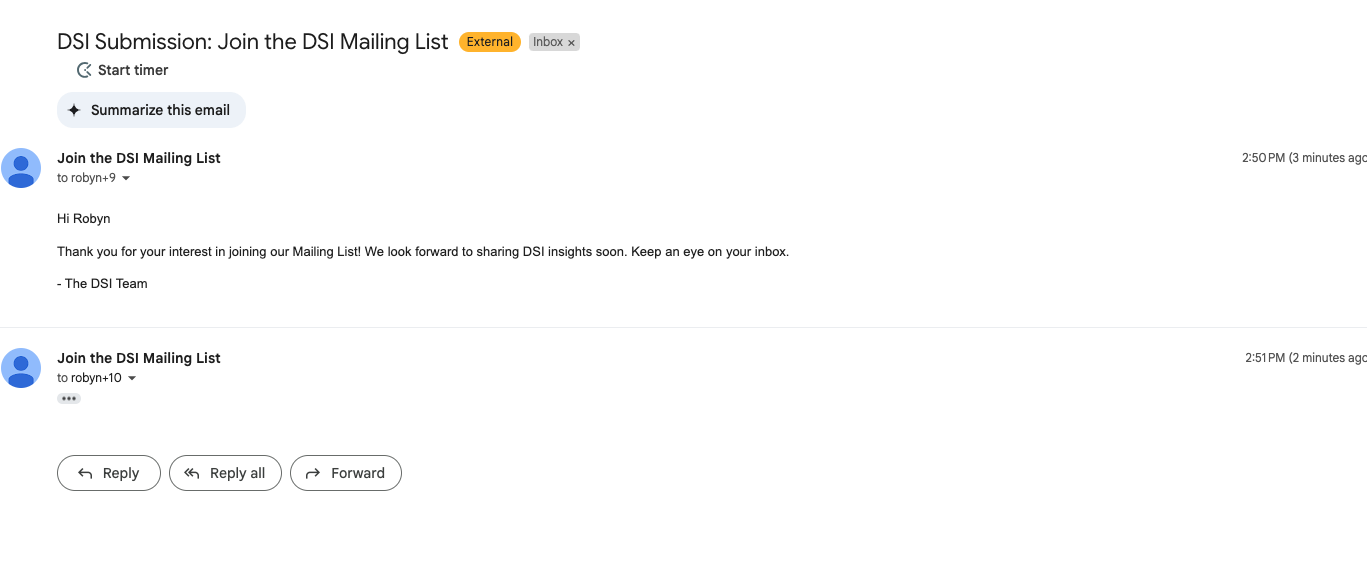The width and height of the screenshot is (1367, 563).
Task: Show trimmed content via the ellipsis
Action: pos(68,398)
